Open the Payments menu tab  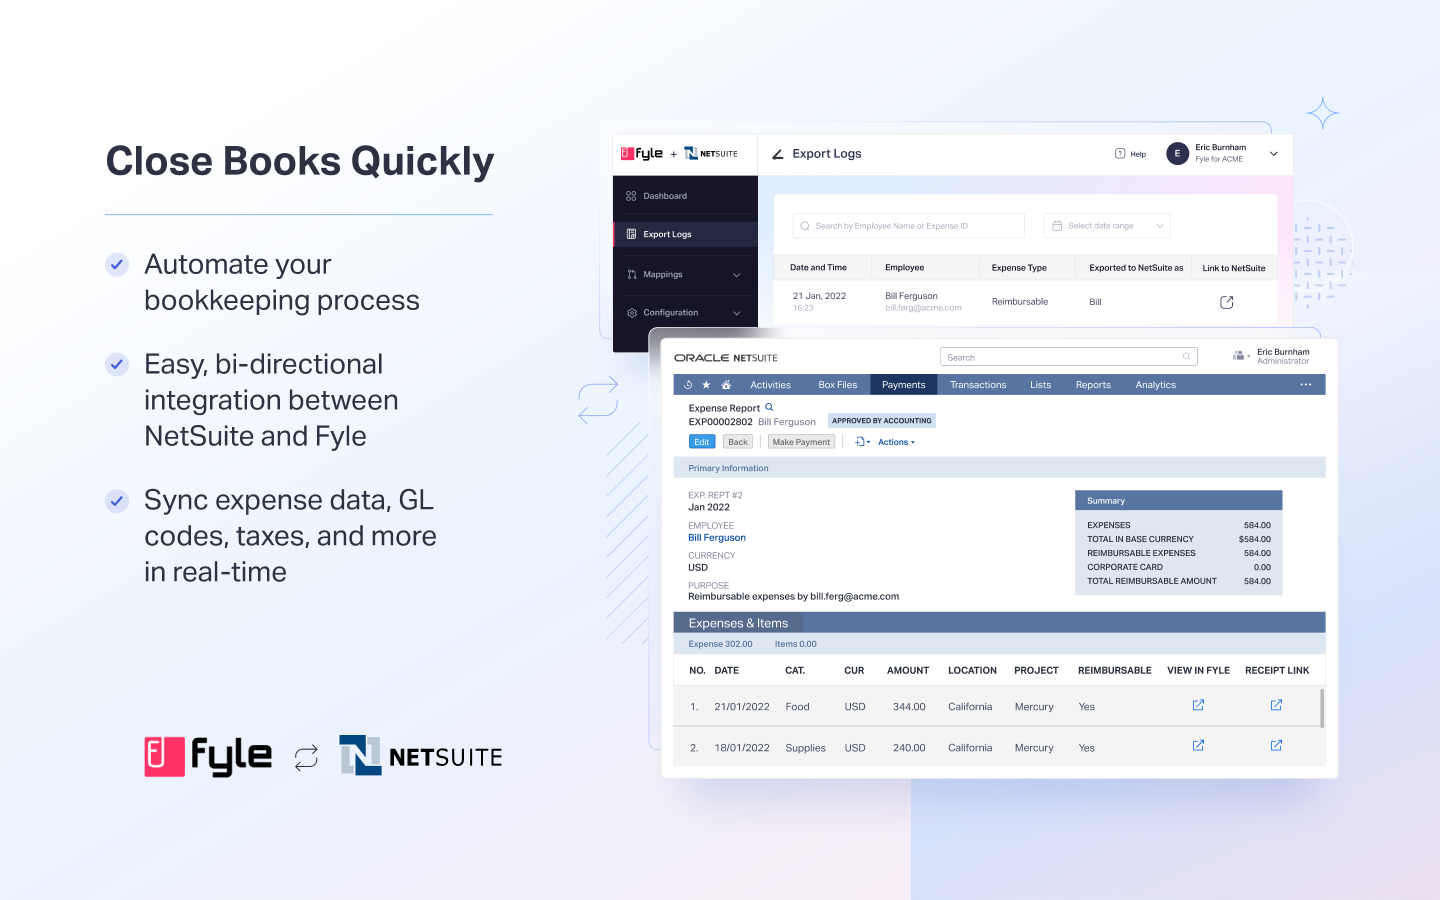click(904, 385)
